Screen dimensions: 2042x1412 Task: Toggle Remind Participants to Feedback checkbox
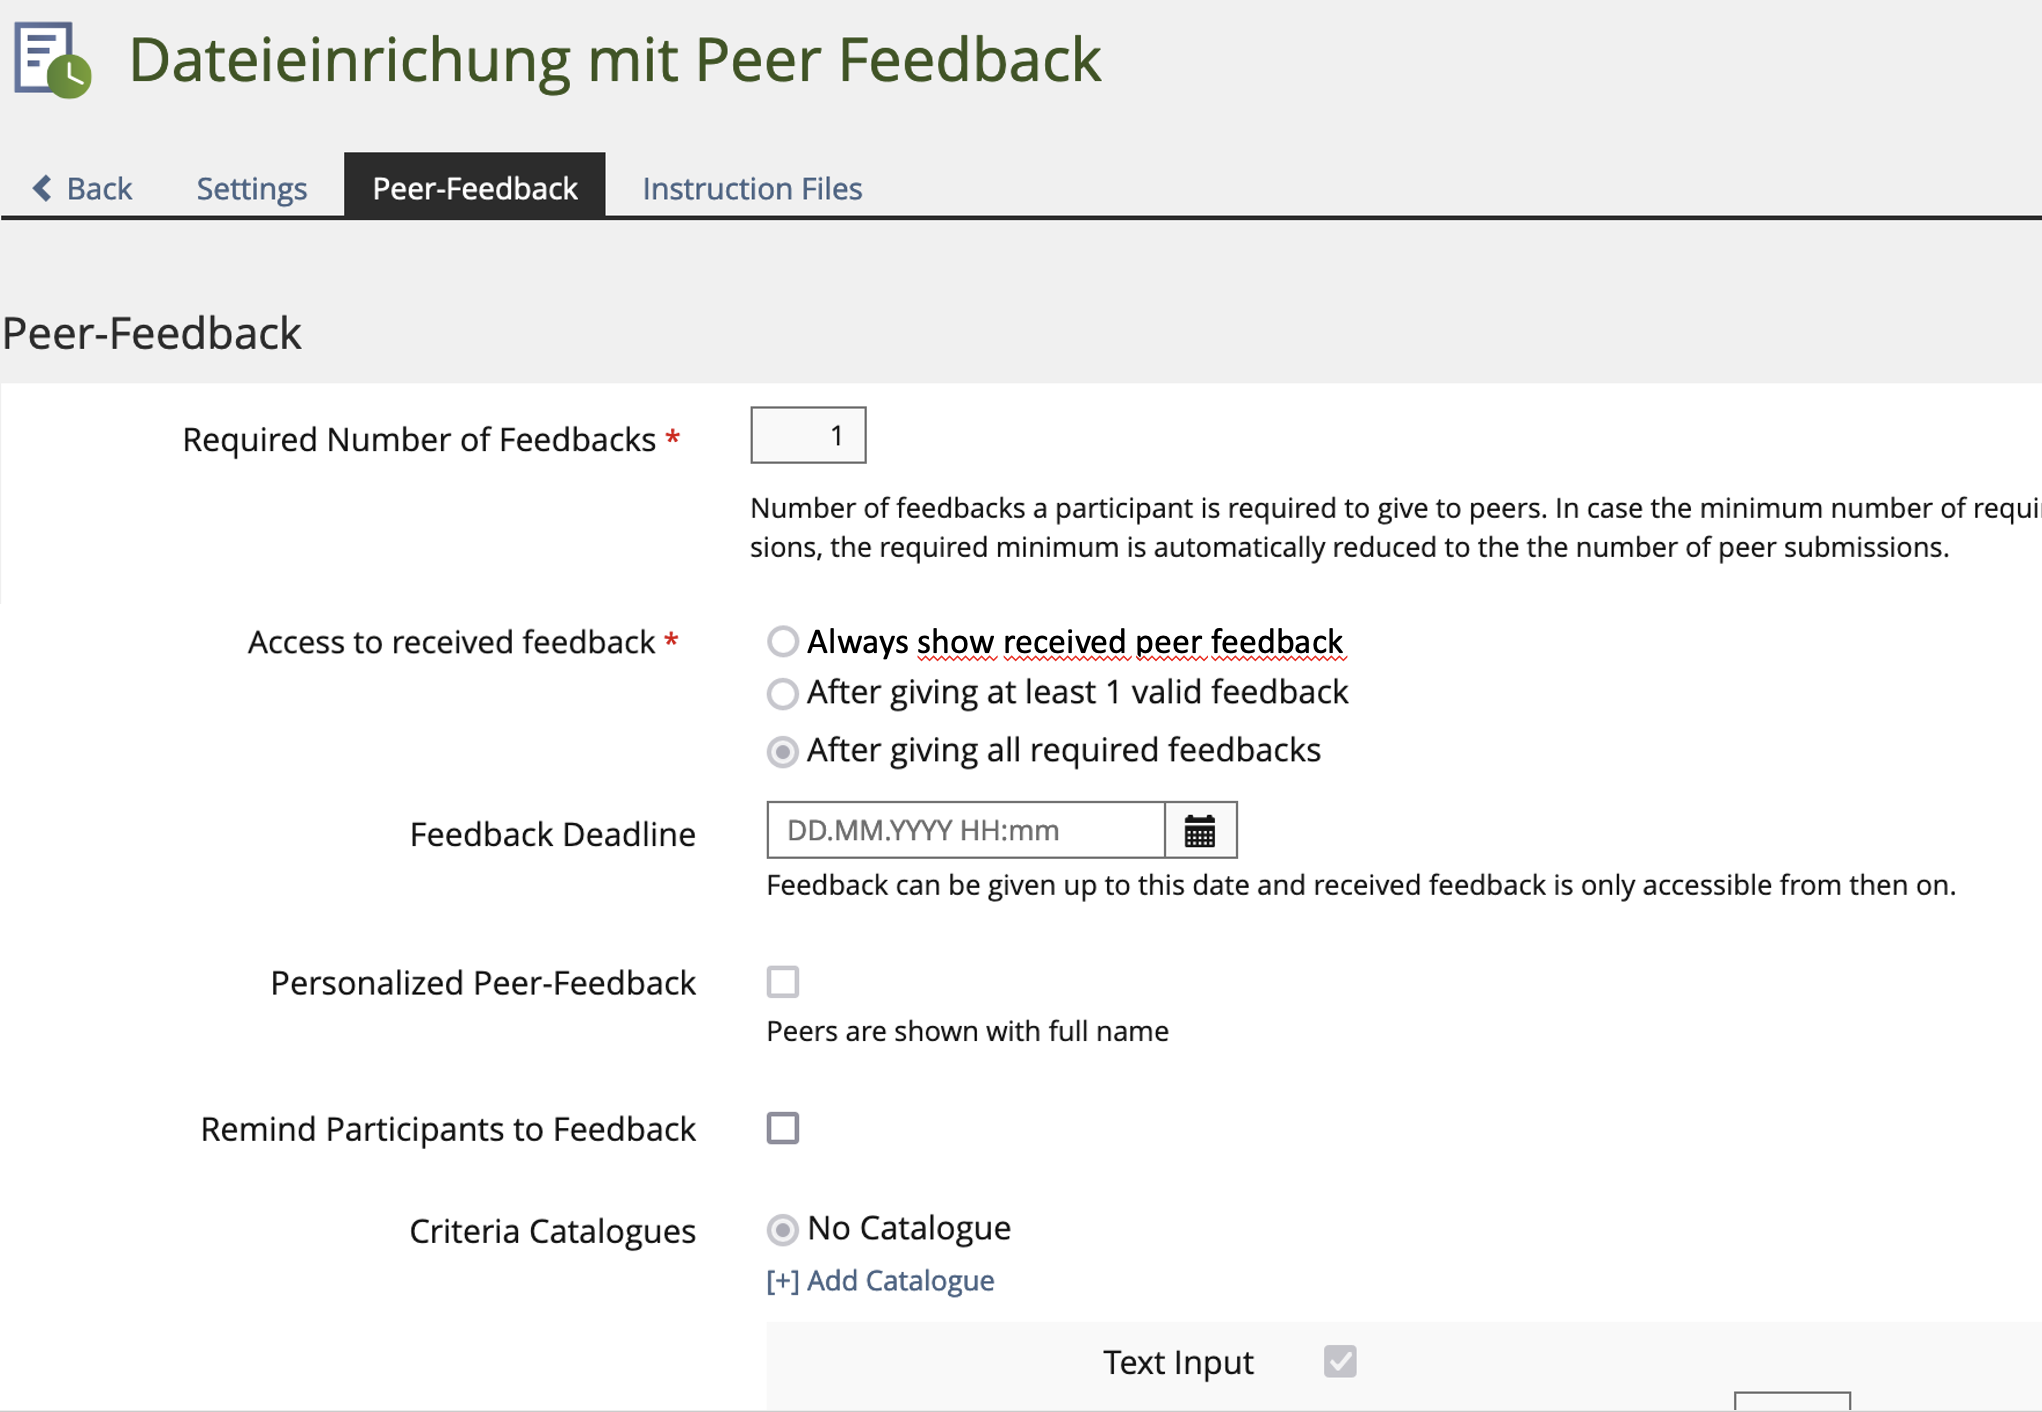point(783,1128)
